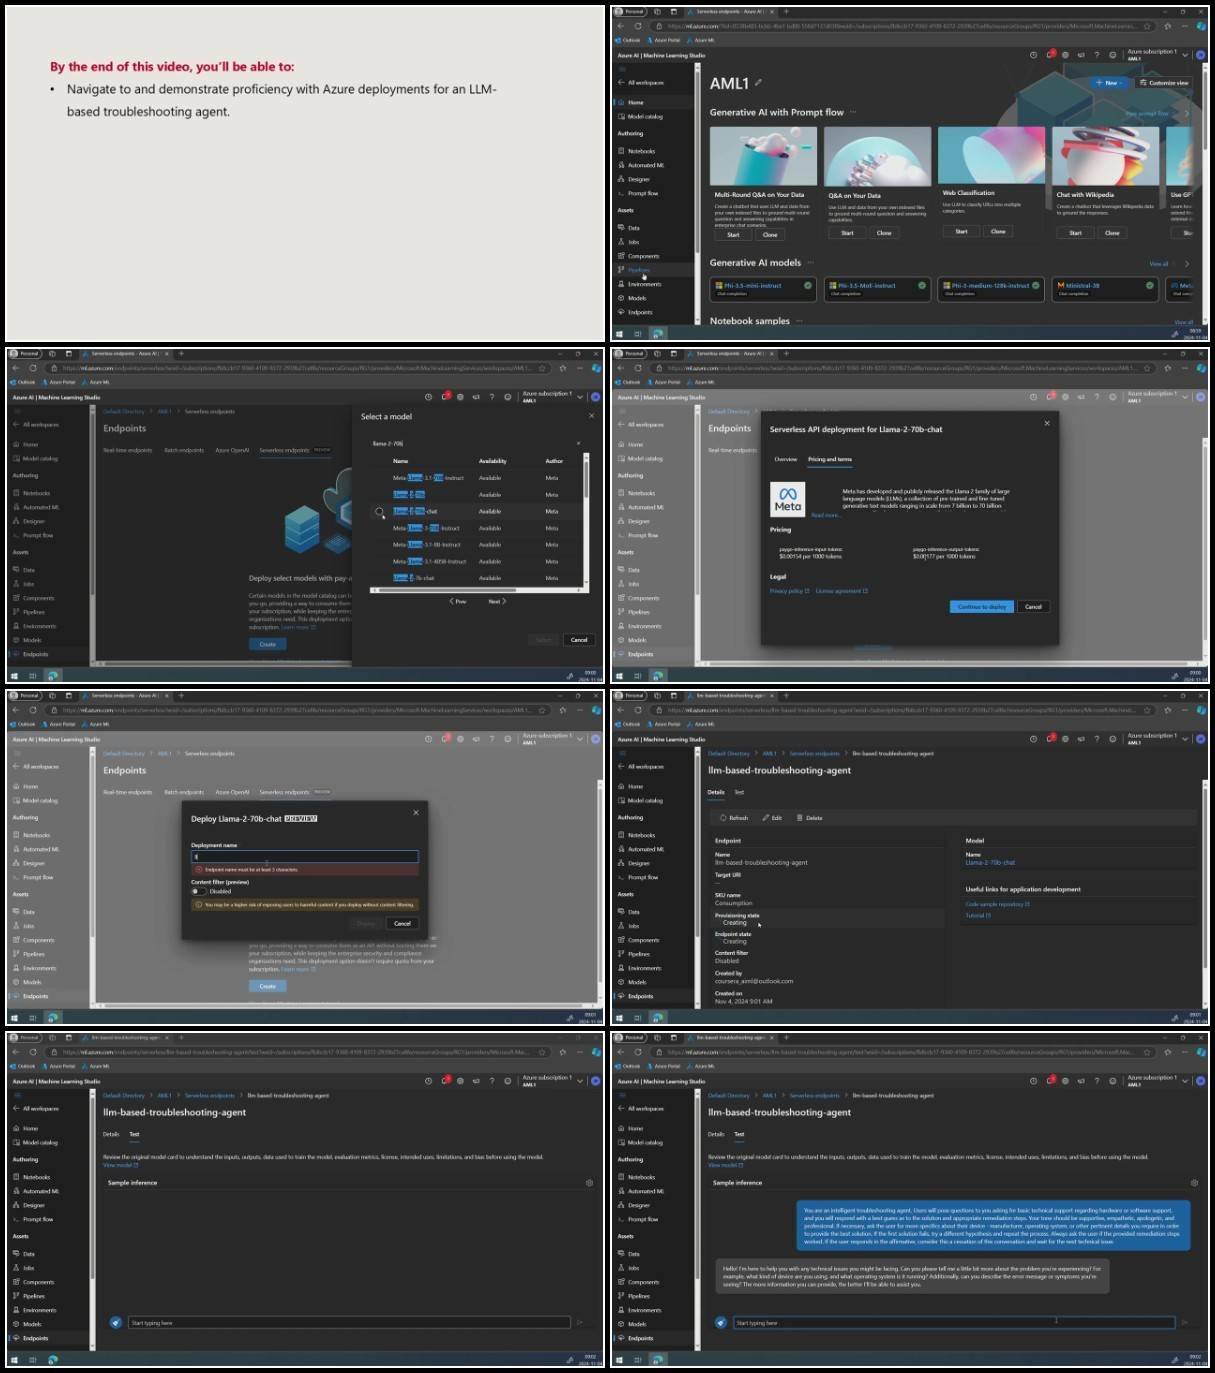Click Cancel in the Select a model panel
Viewport: 1215px width, 1373px height.
coord(579,640)
